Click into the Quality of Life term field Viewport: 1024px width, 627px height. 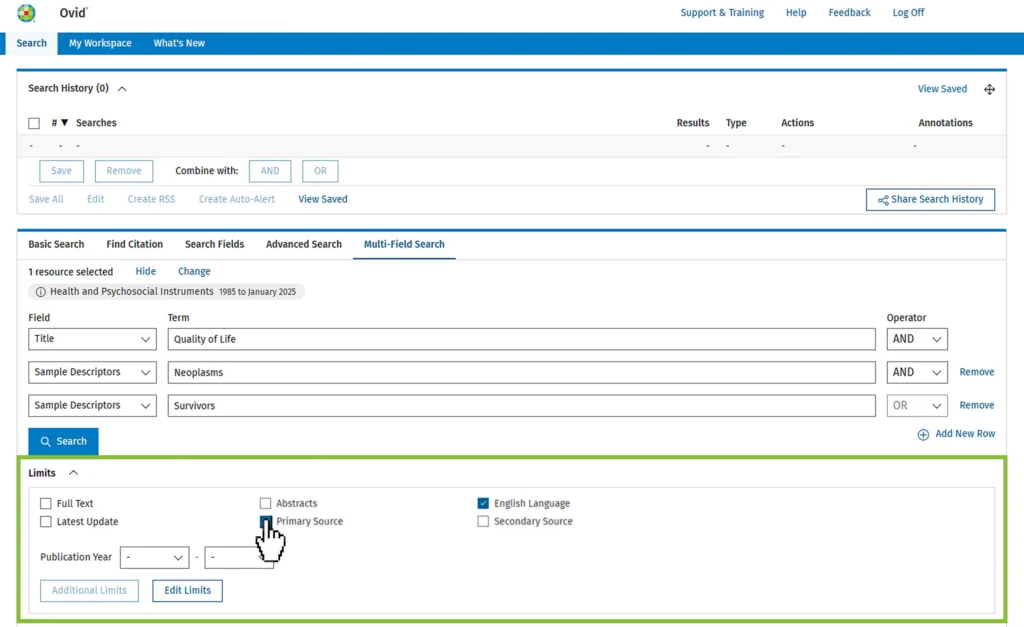[521, 339]
